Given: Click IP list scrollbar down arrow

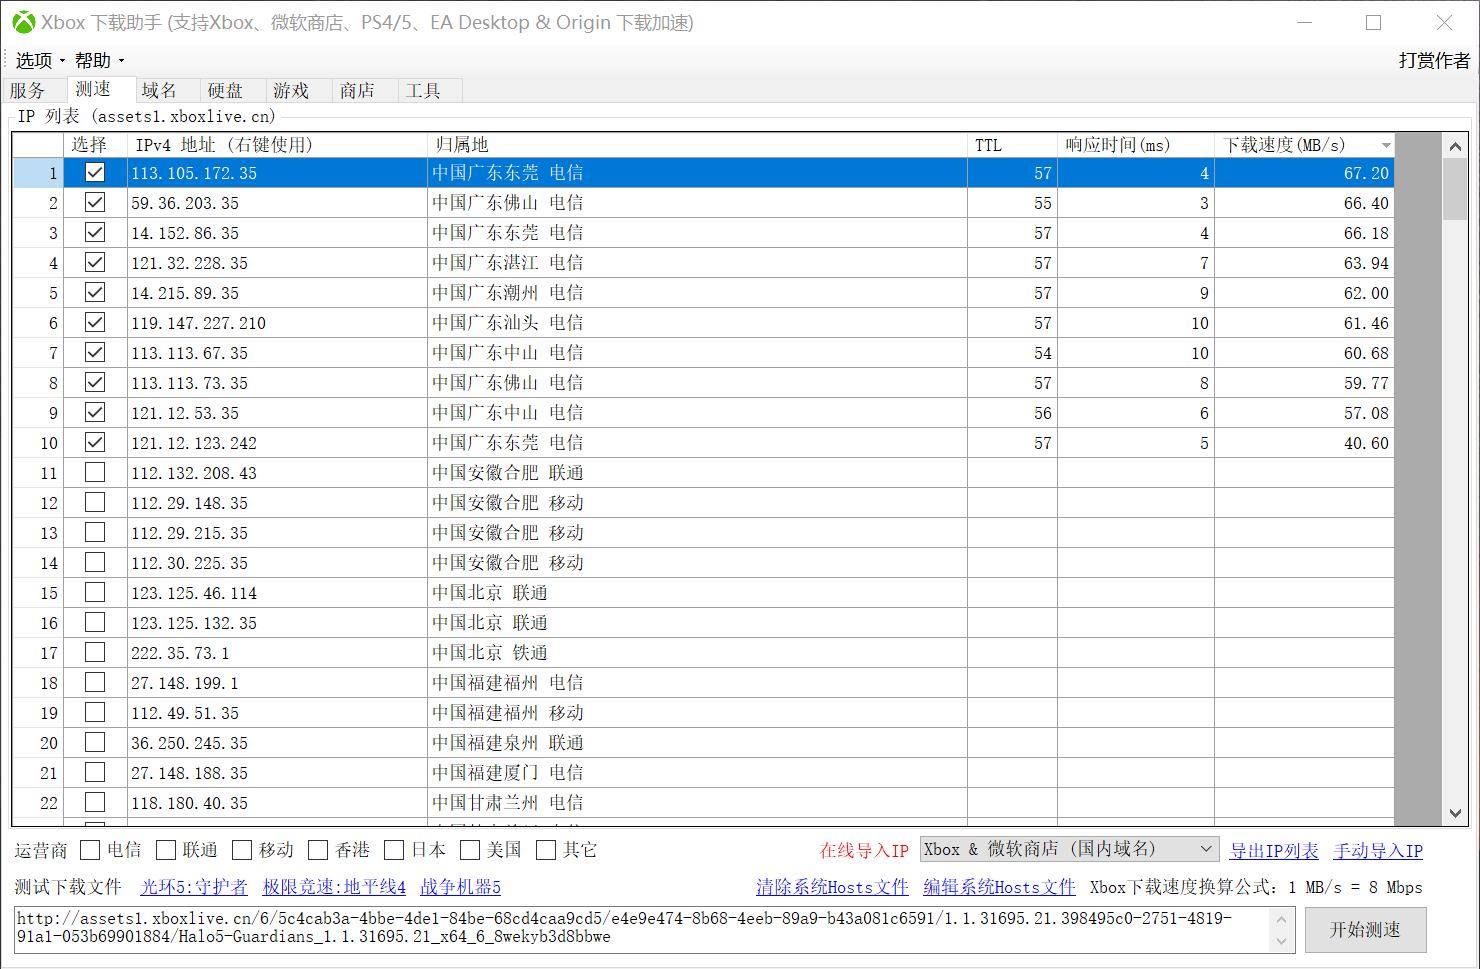Looking at the screenshot, I should tap(1455, 814).
